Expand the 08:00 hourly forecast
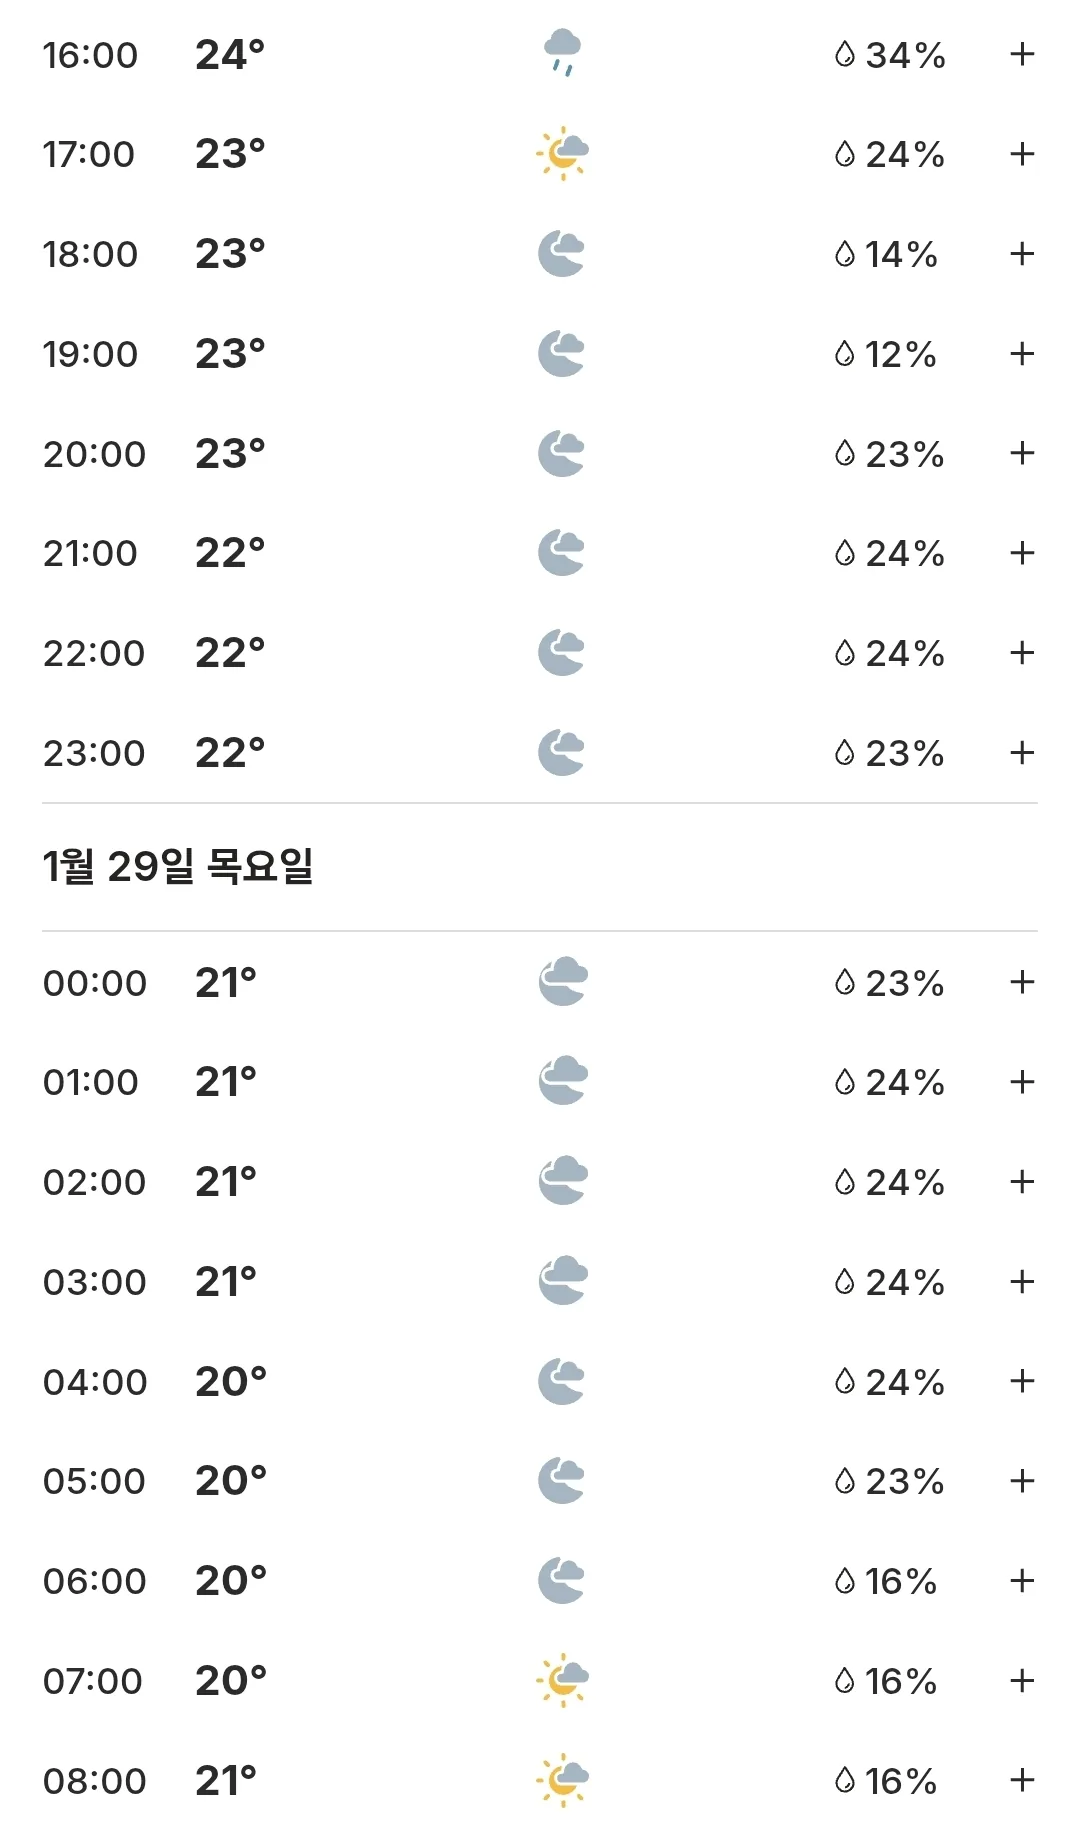 [x=1022, y=1780]
